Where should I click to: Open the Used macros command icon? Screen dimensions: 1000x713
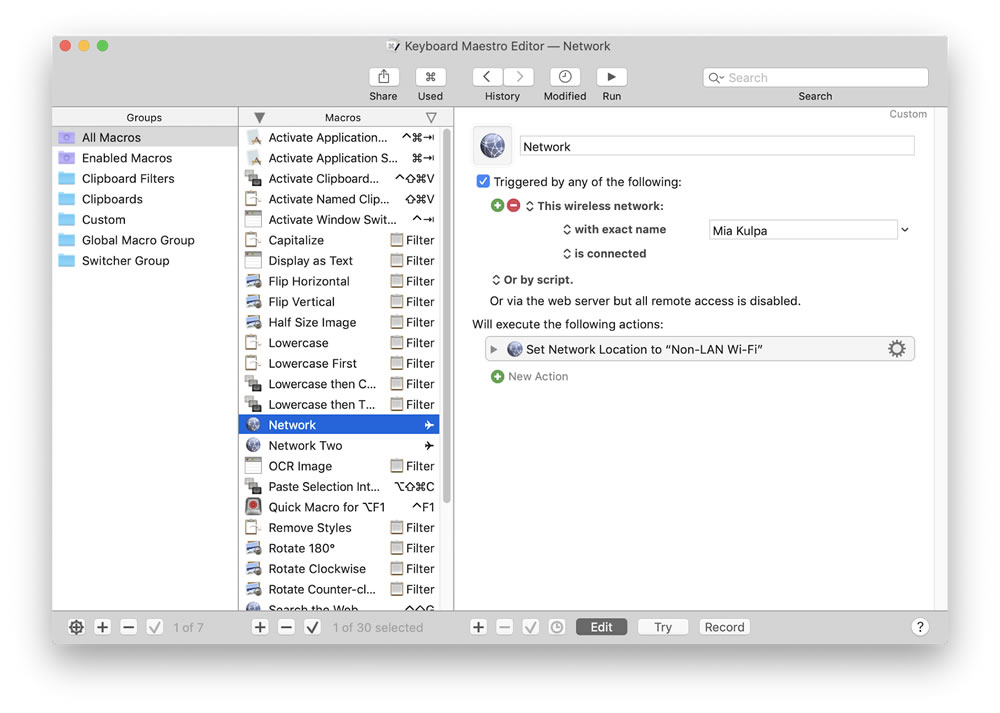[x=430, y=77]
